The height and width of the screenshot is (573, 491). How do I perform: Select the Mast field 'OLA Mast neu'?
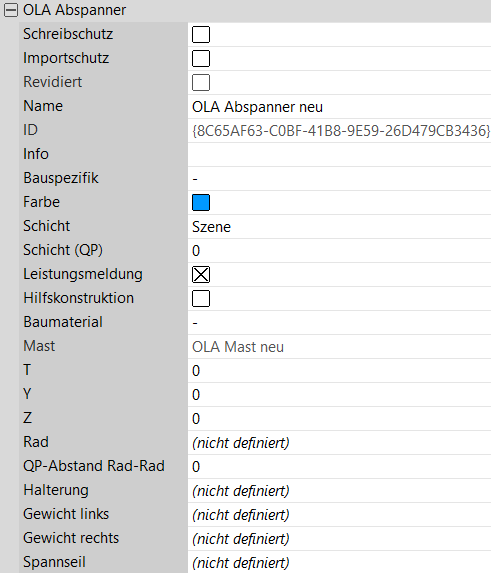(339, 346)
